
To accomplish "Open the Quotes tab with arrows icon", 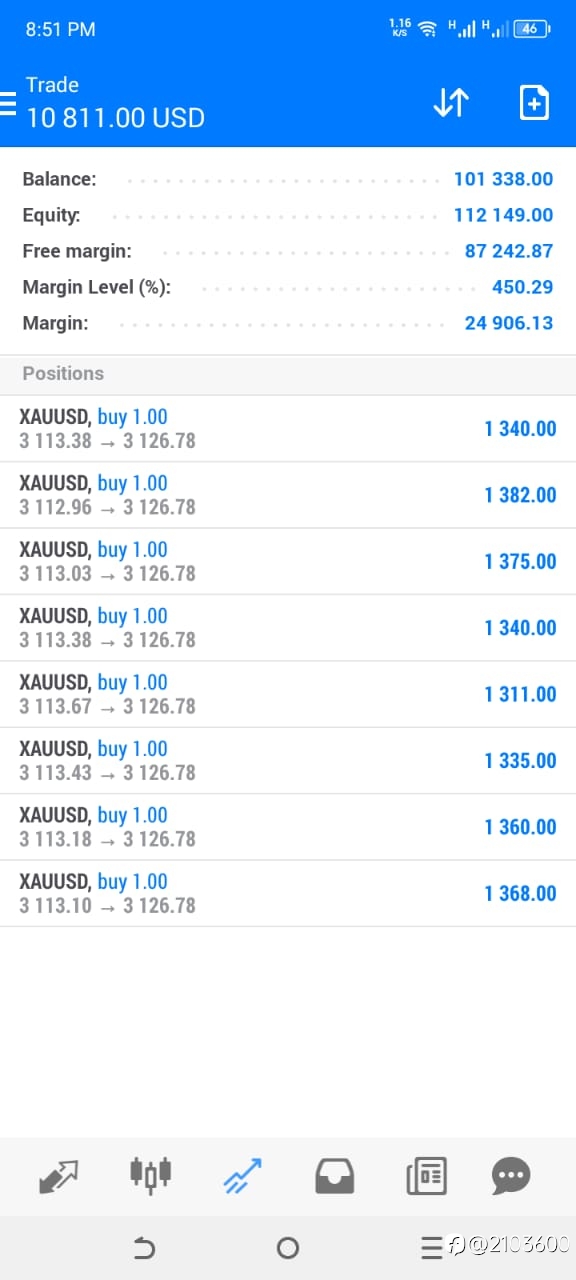I will click(59, 1175).
